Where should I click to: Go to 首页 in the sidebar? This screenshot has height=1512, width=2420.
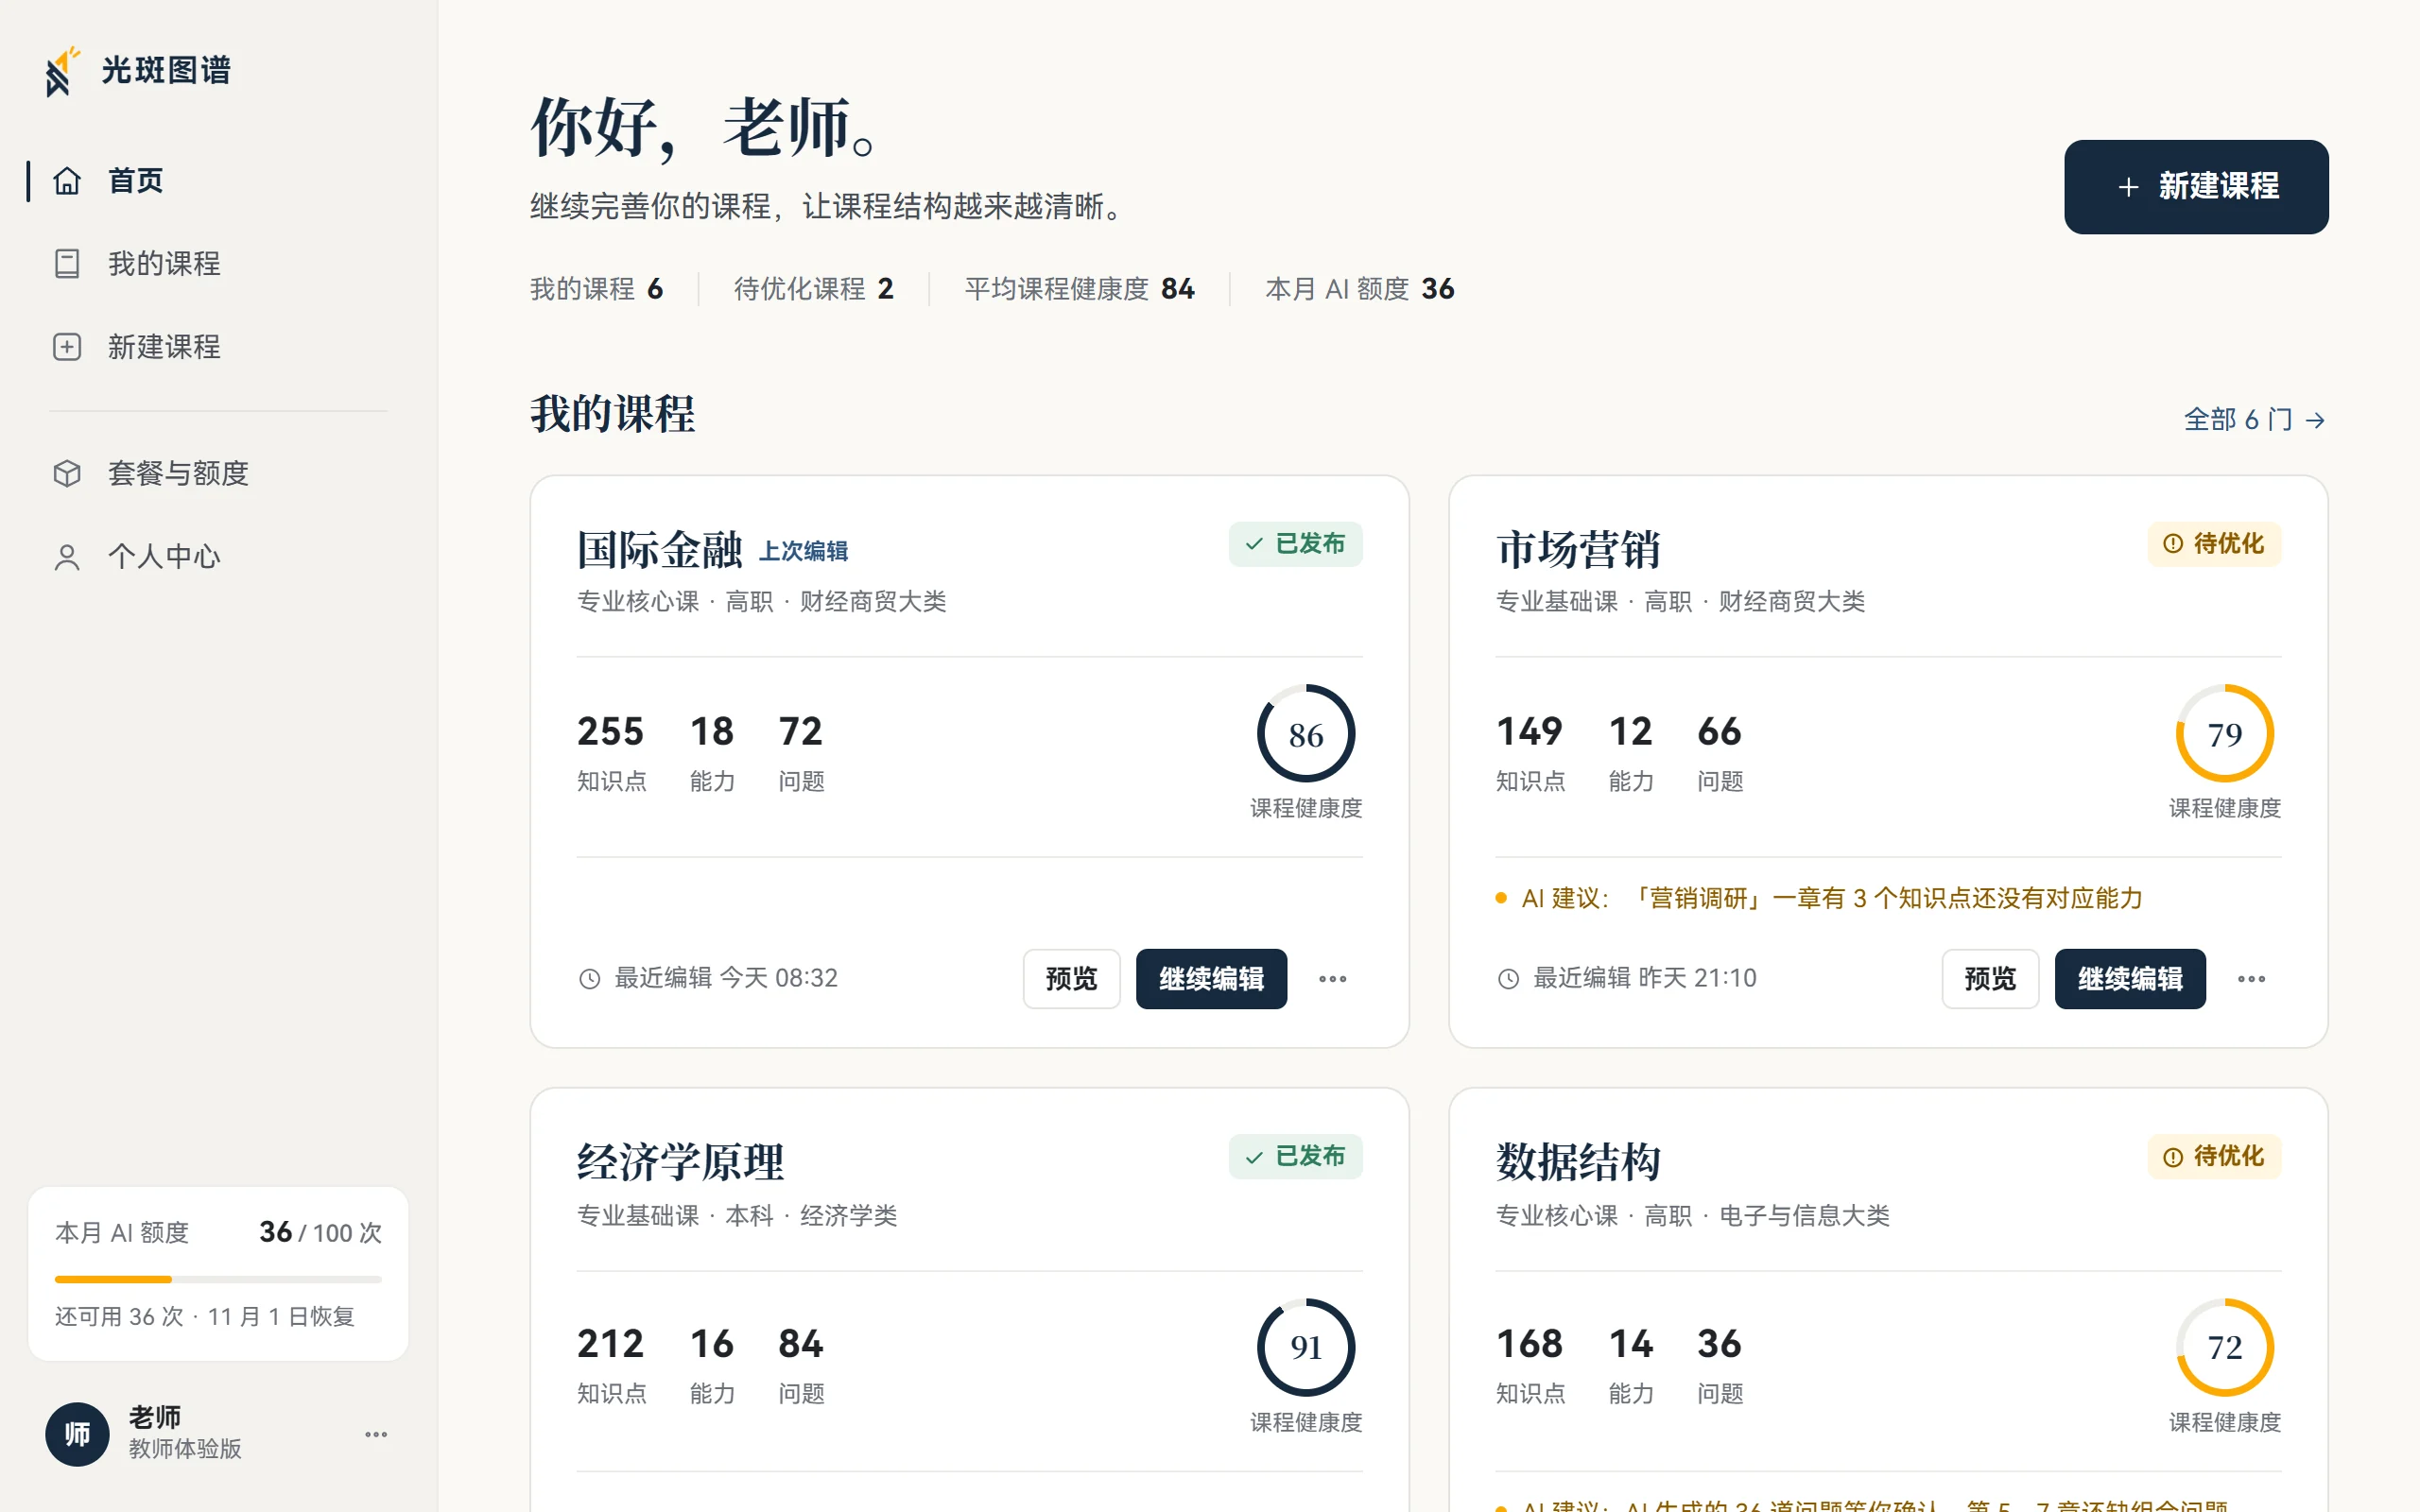(218, 181)
